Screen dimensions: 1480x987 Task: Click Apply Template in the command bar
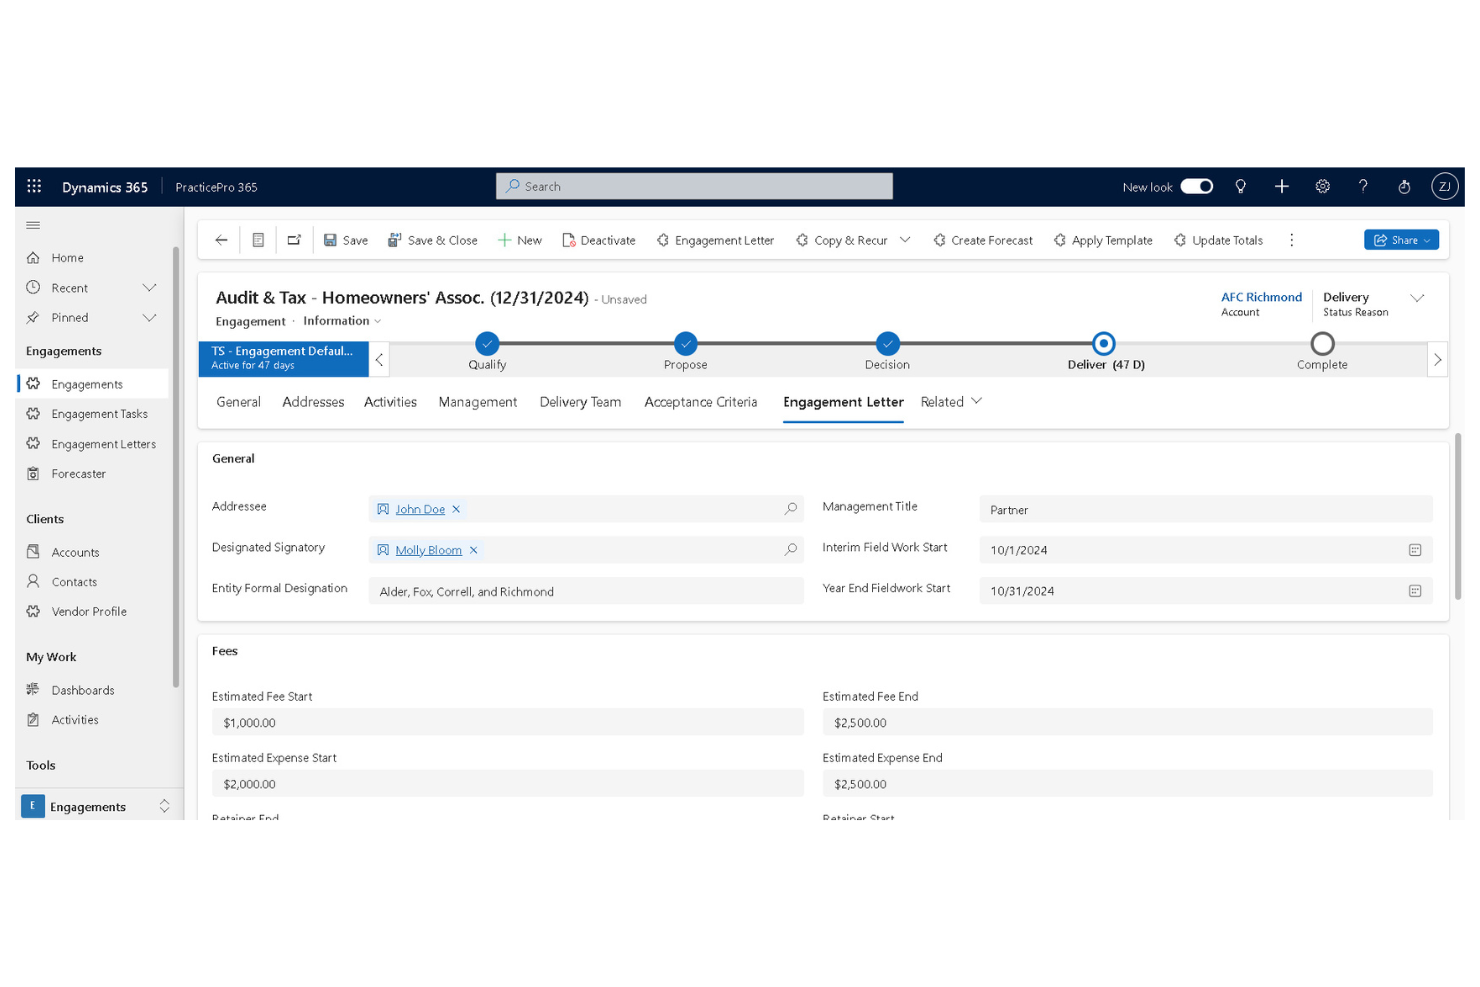click(x=1103, y=240)
